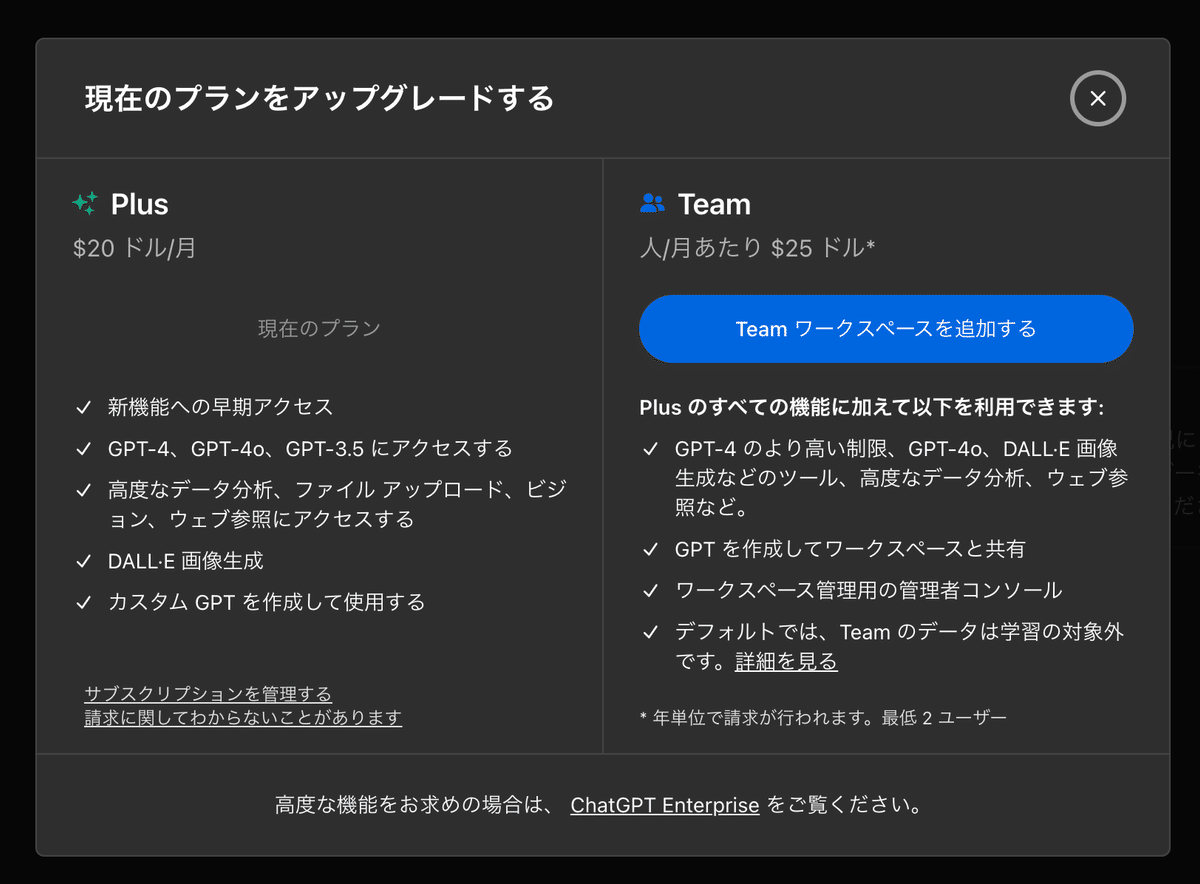Click checkmark beside DALL·E 画像生成
1200x884 pixels.
tap(84, 561)
